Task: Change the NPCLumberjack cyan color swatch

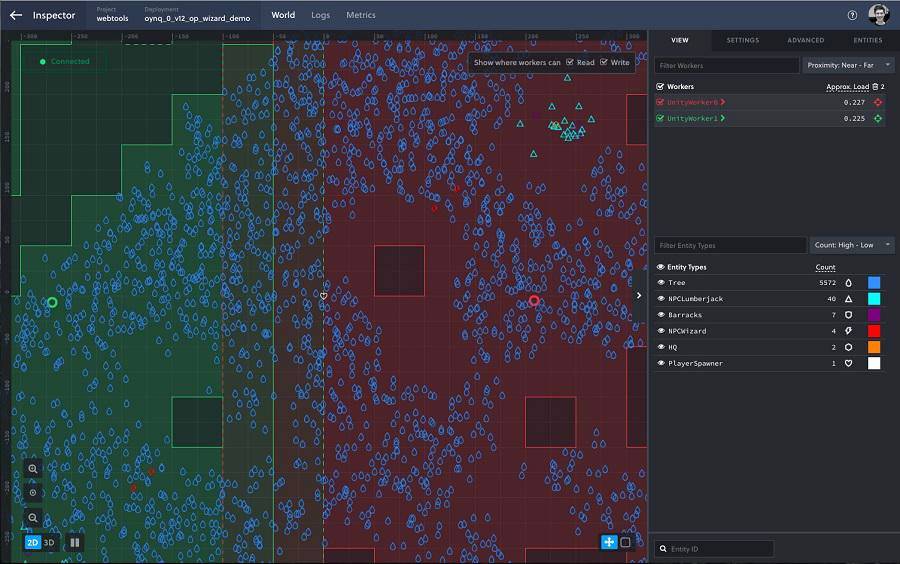Action: click(874, 299)
